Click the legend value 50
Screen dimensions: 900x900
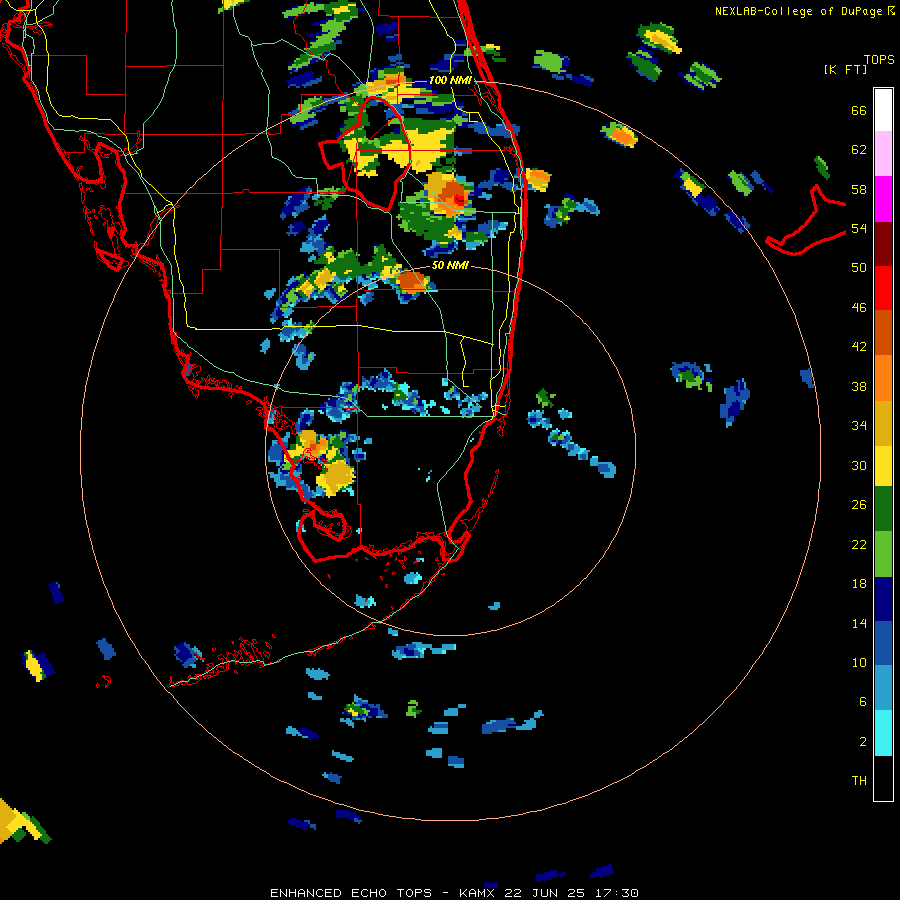[859, 268]
